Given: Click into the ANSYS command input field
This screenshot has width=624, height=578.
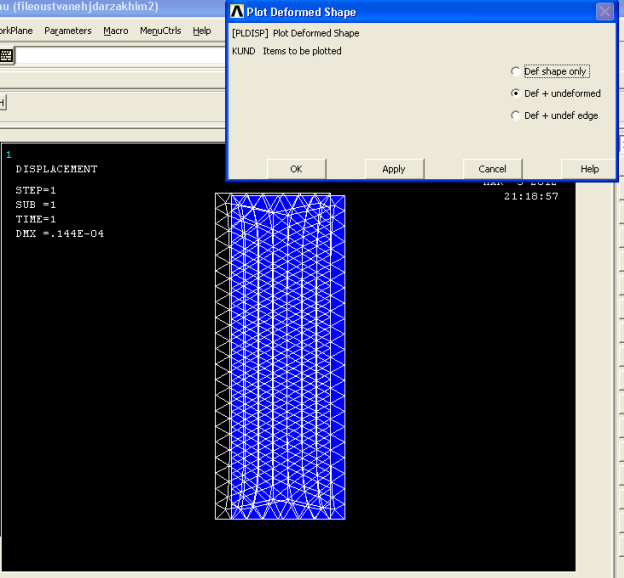Looking at the screenshot, I should 120,56.
